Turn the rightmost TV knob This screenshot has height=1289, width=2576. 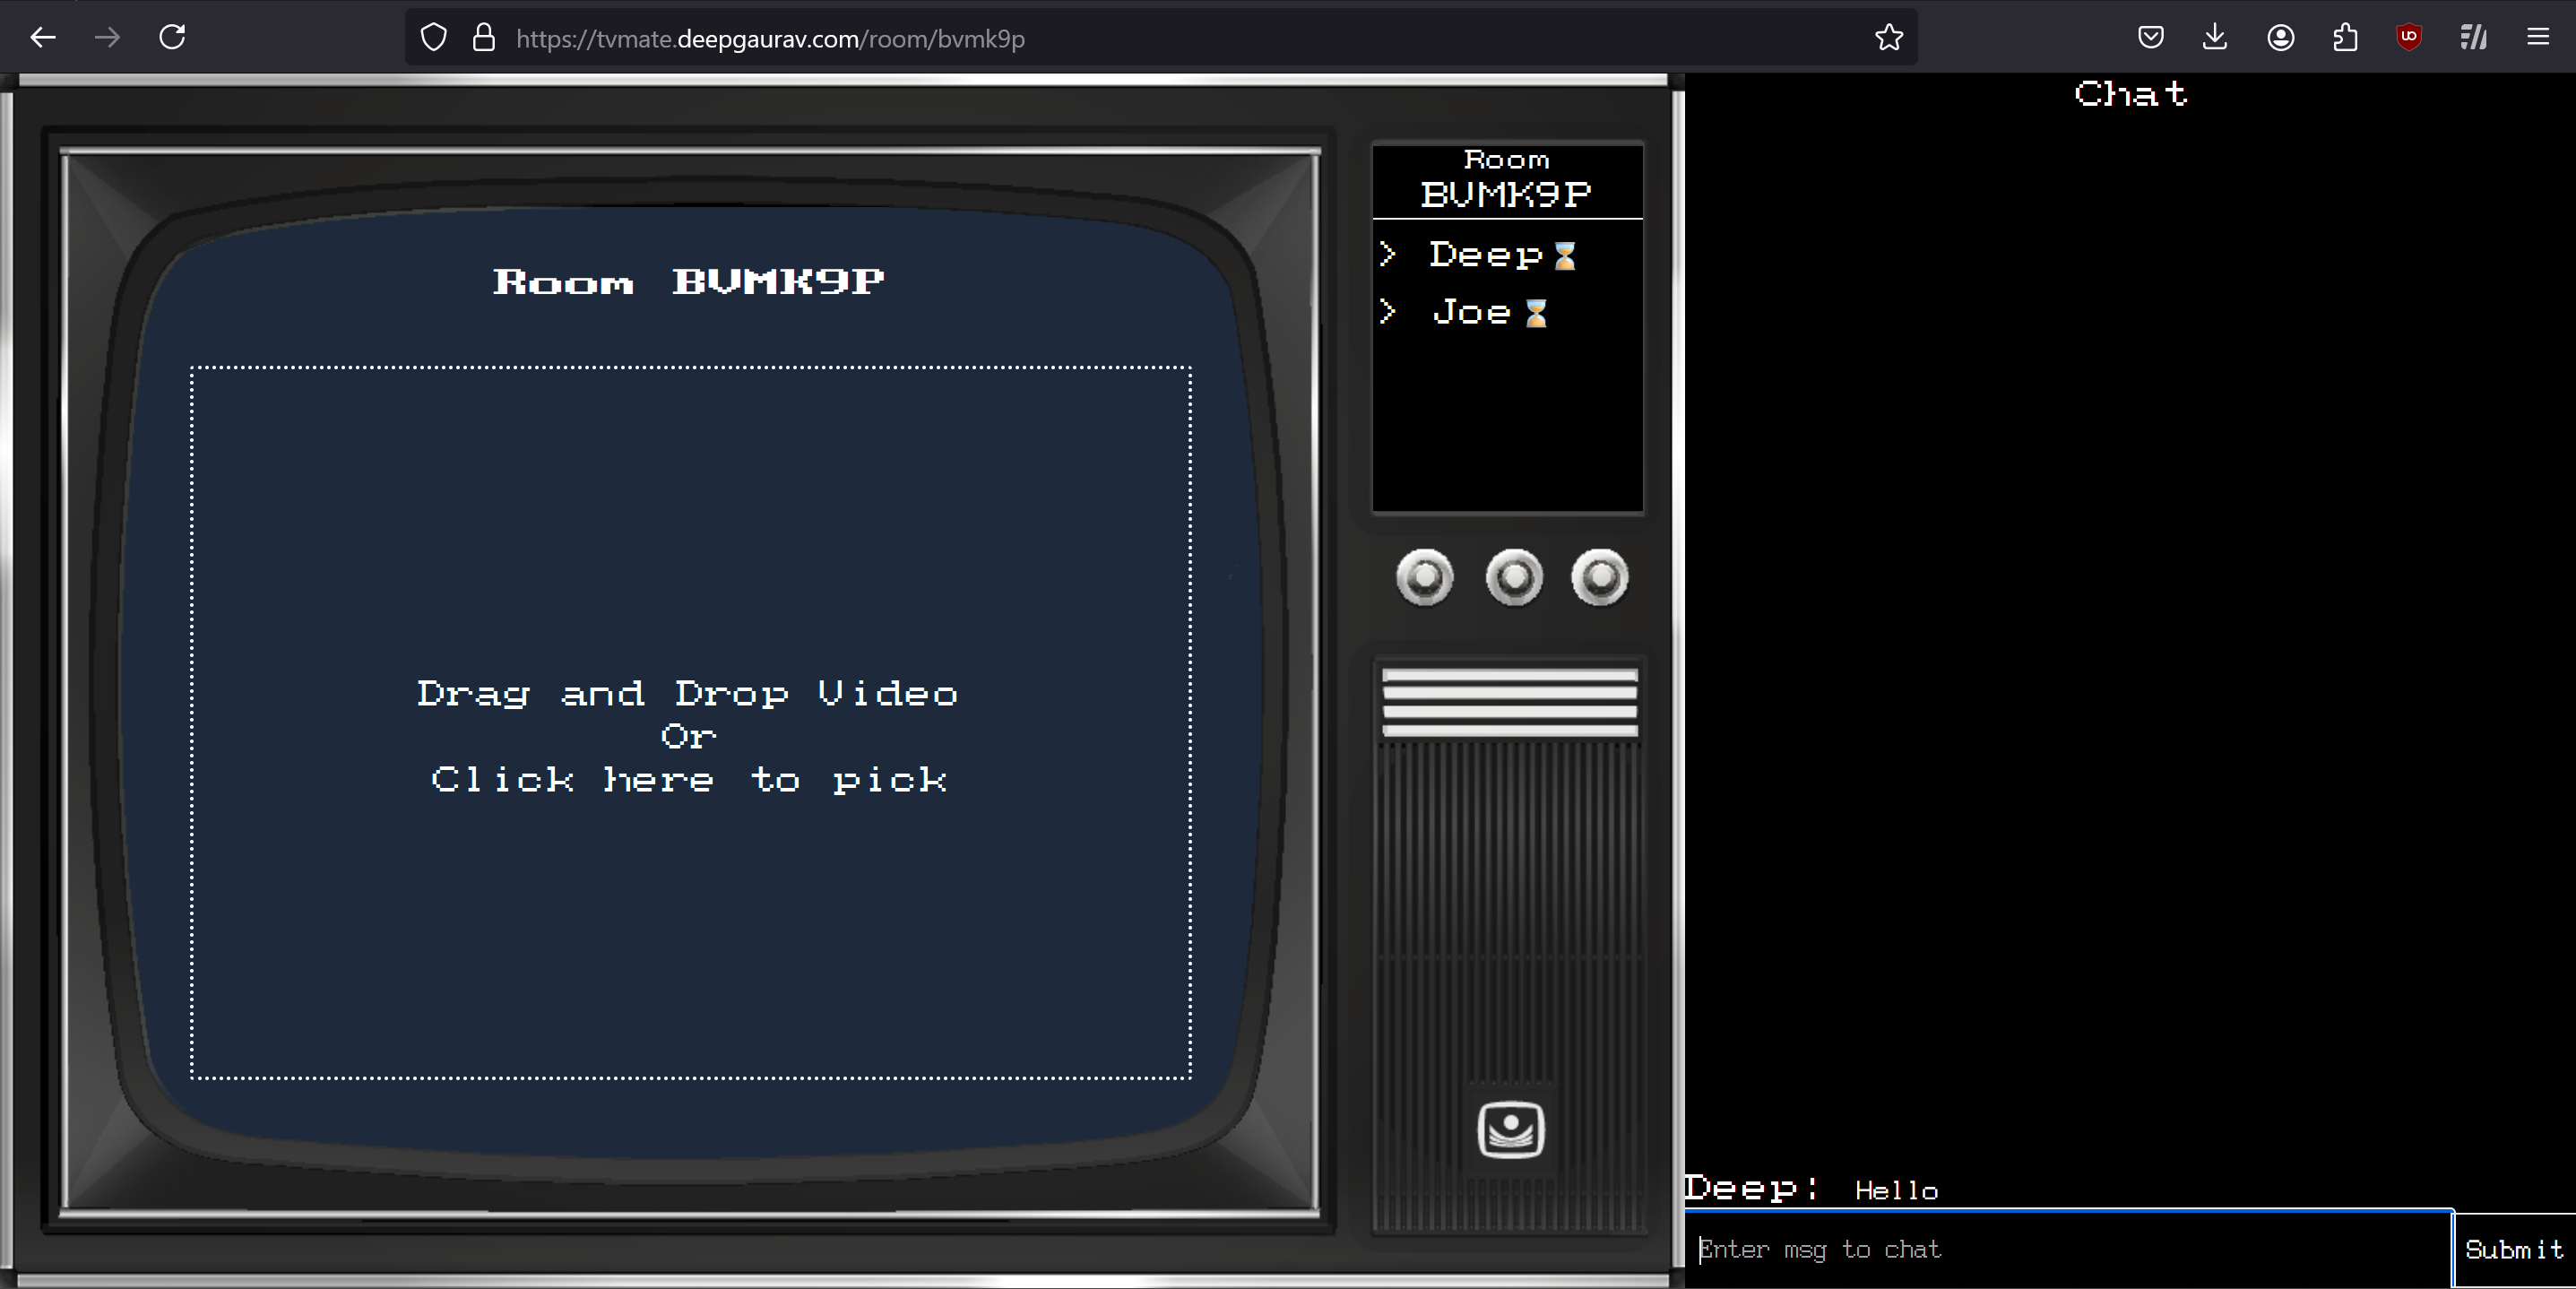(x=1601, y=578)
